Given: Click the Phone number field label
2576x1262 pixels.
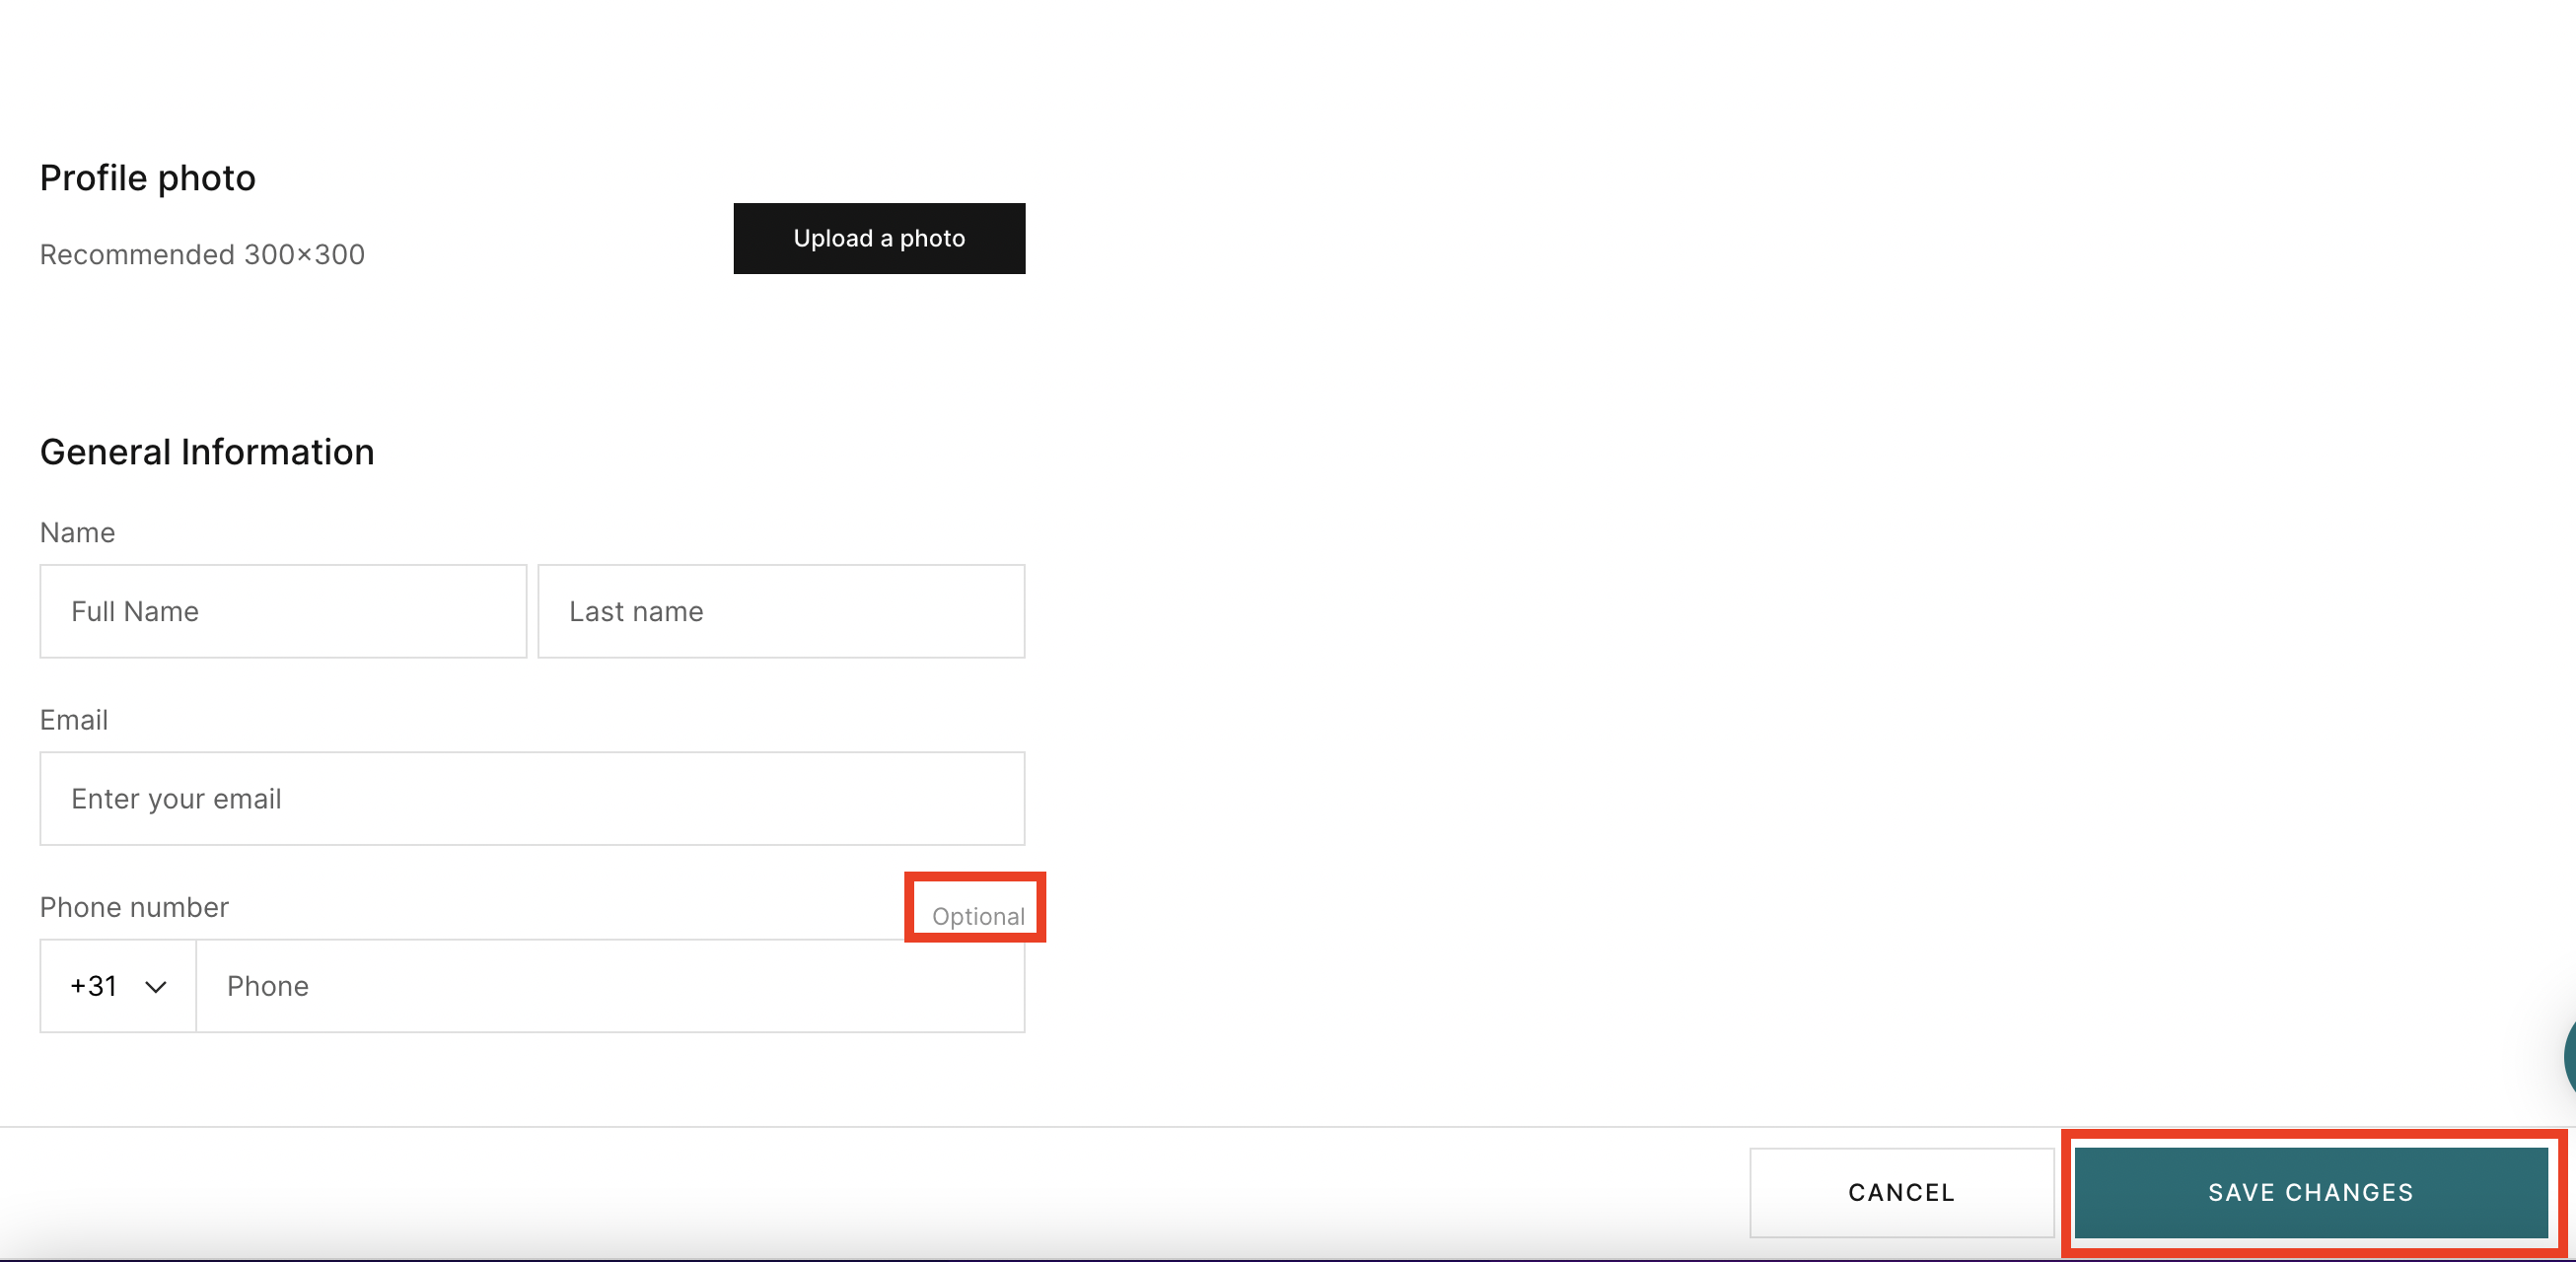Looking at the screenshot, I should coord(134,907).
